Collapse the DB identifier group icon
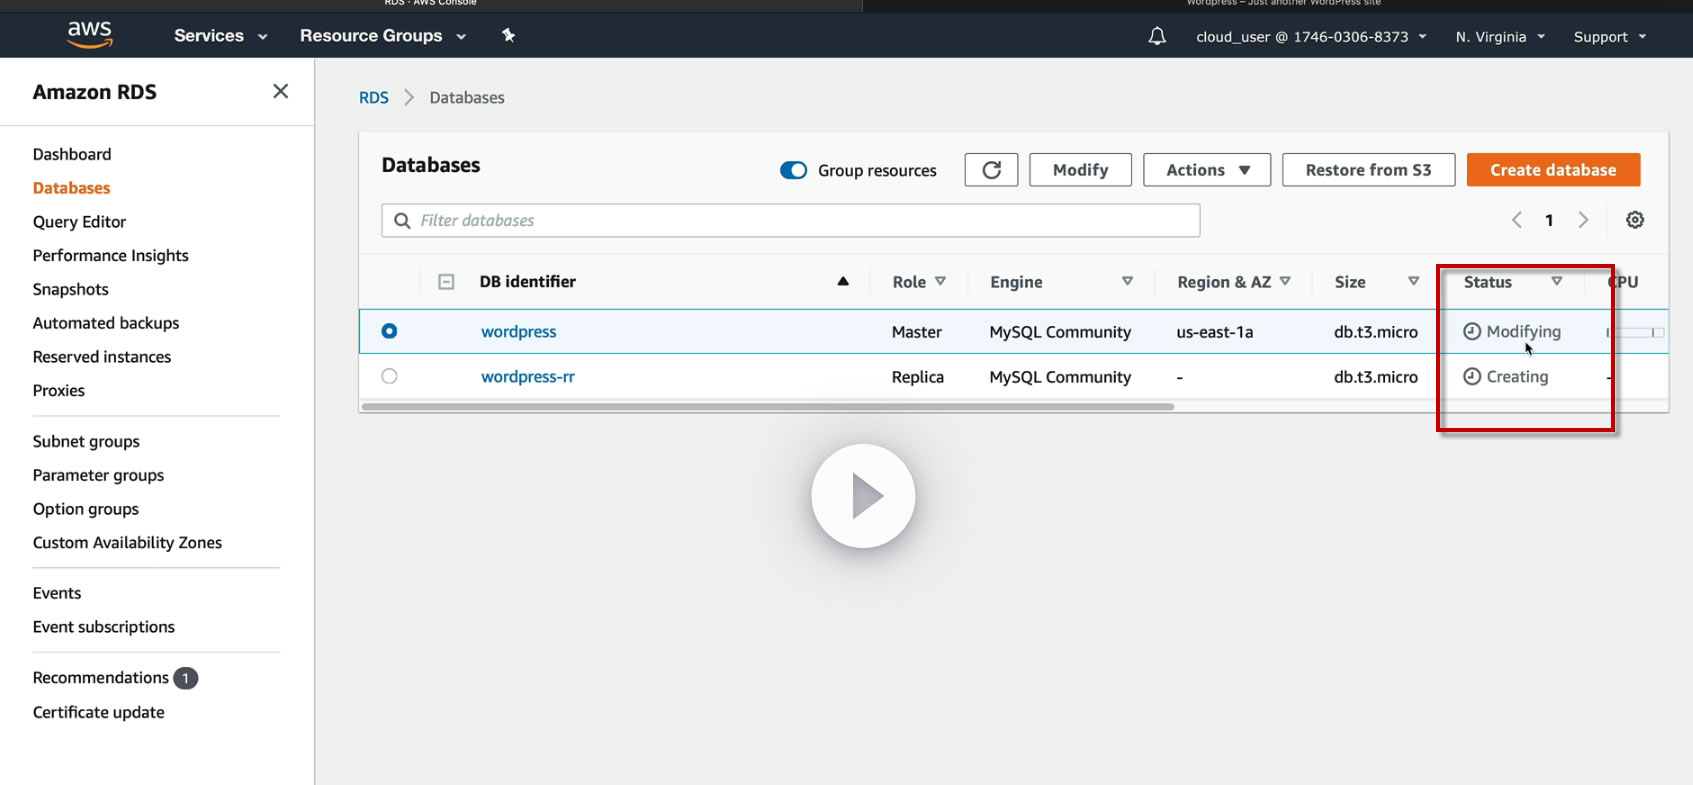Viewport: 1693px width, 785px height. pyautogui.click(x=447, y=282)
